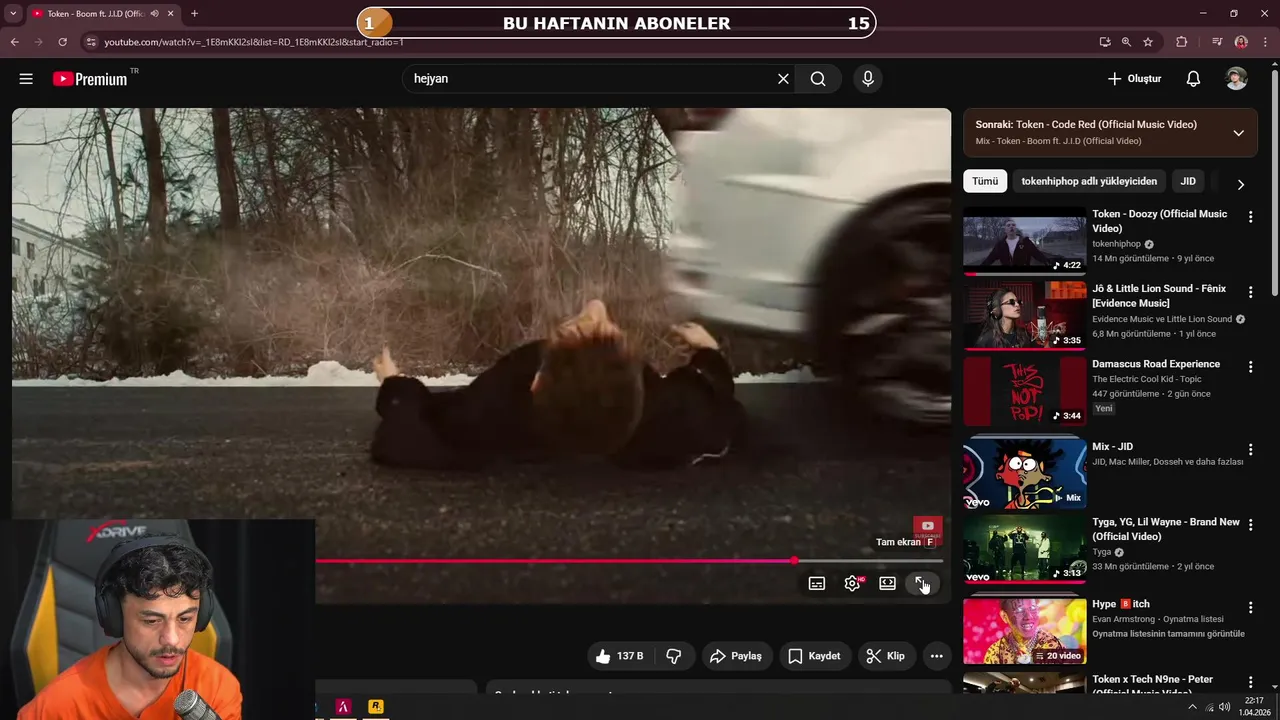The image size is (1280, 720).
Task: Open the zoom magnifier icon in address bar
Action: tap(1126, 42)
